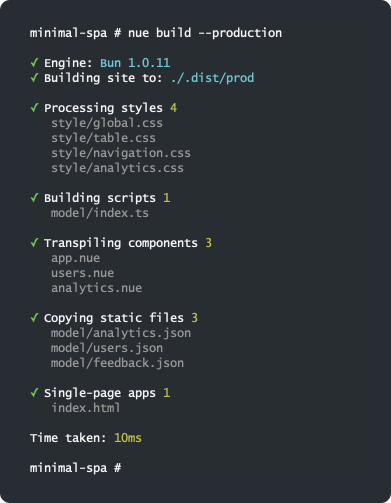
Task: Click the yellow count 4 after Processing styles
Action: pos(173,108)
